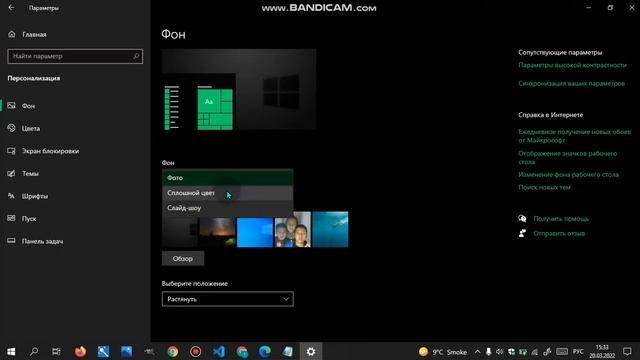Select the dark Windows logo wallpaper thumbnail
640x360 pixels.
tap(180, 232)
